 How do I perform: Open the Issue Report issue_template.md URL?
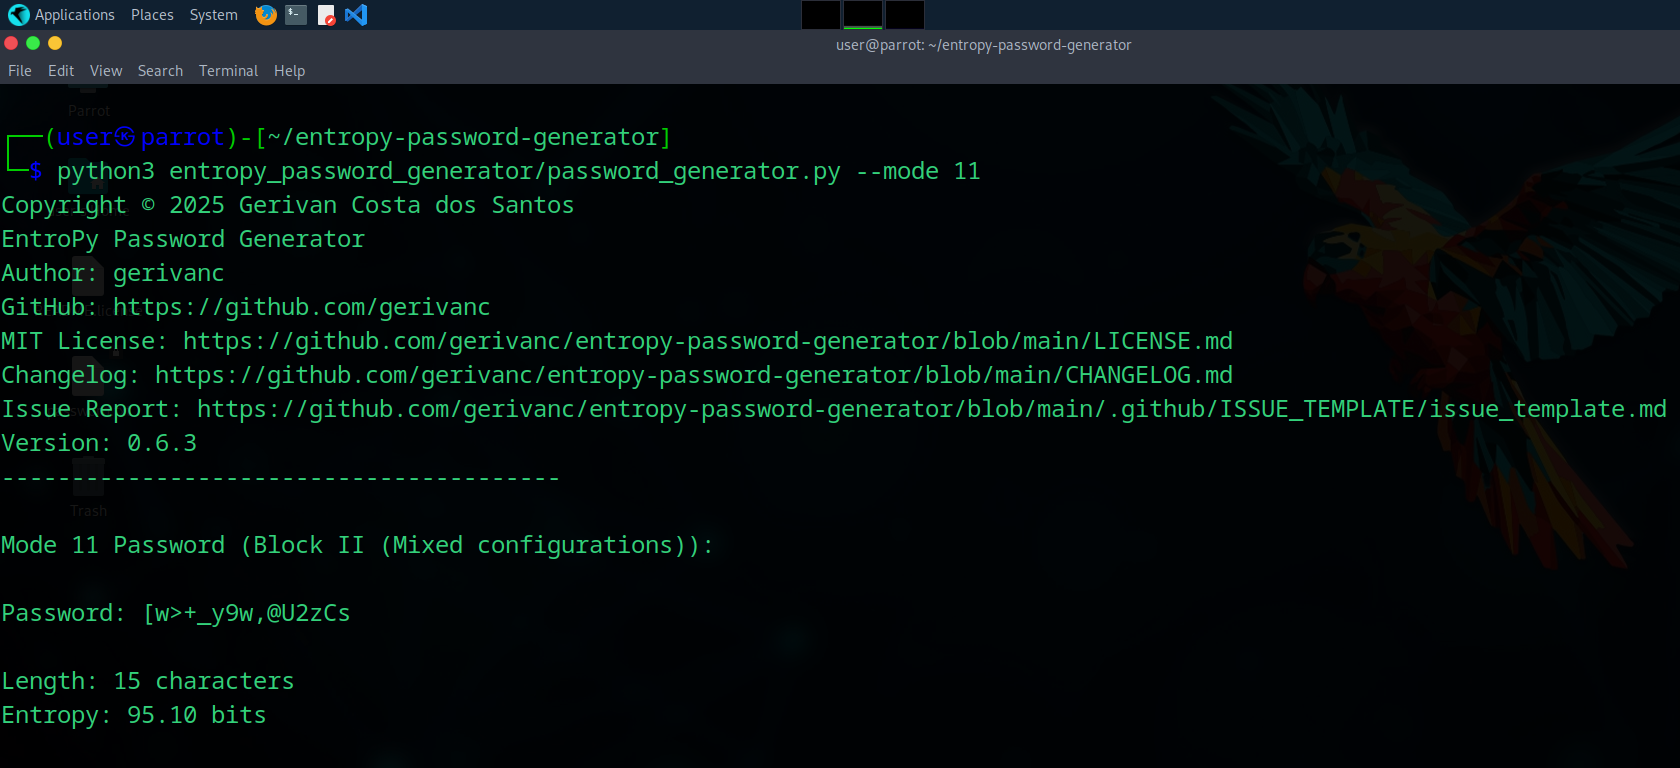pyautogui.click(x=932, y=409)
